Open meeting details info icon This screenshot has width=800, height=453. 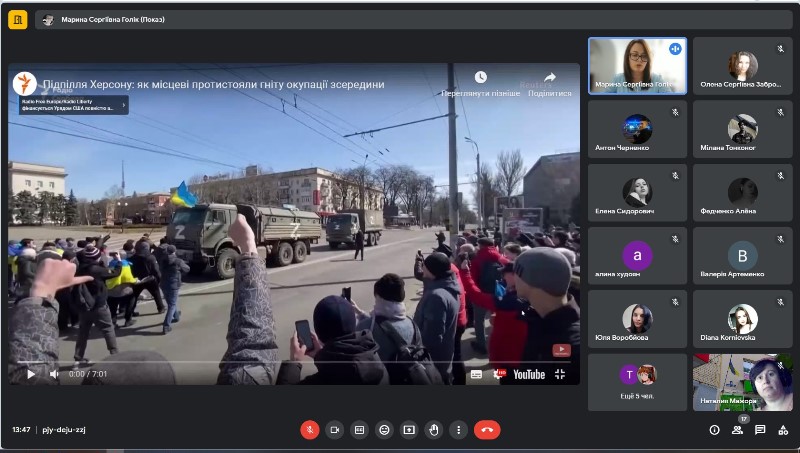(x=714, y=430)
